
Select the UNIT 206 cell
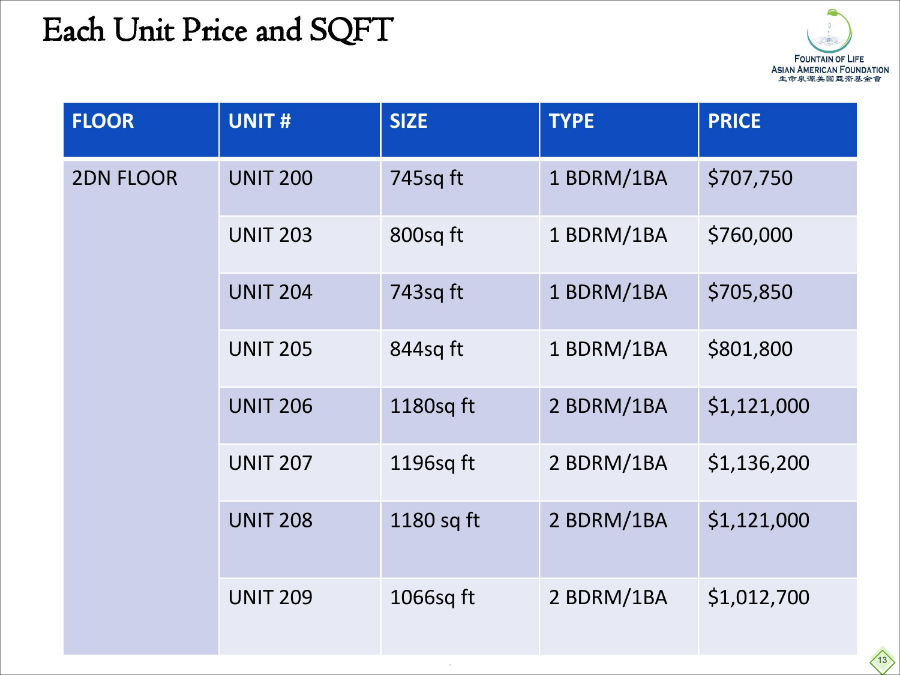click(300, 414)
